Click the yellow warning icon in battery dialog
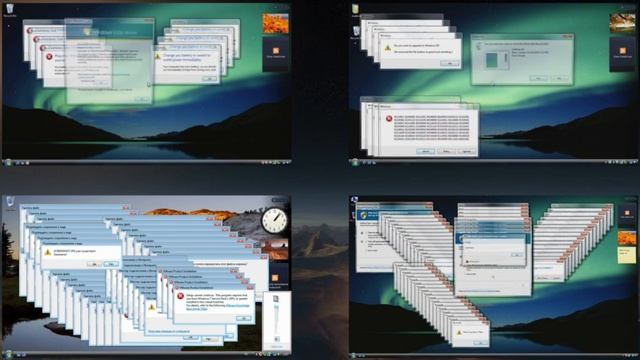Screen dimensions: 640x360 pyautogui.click(x=158, y=56)
